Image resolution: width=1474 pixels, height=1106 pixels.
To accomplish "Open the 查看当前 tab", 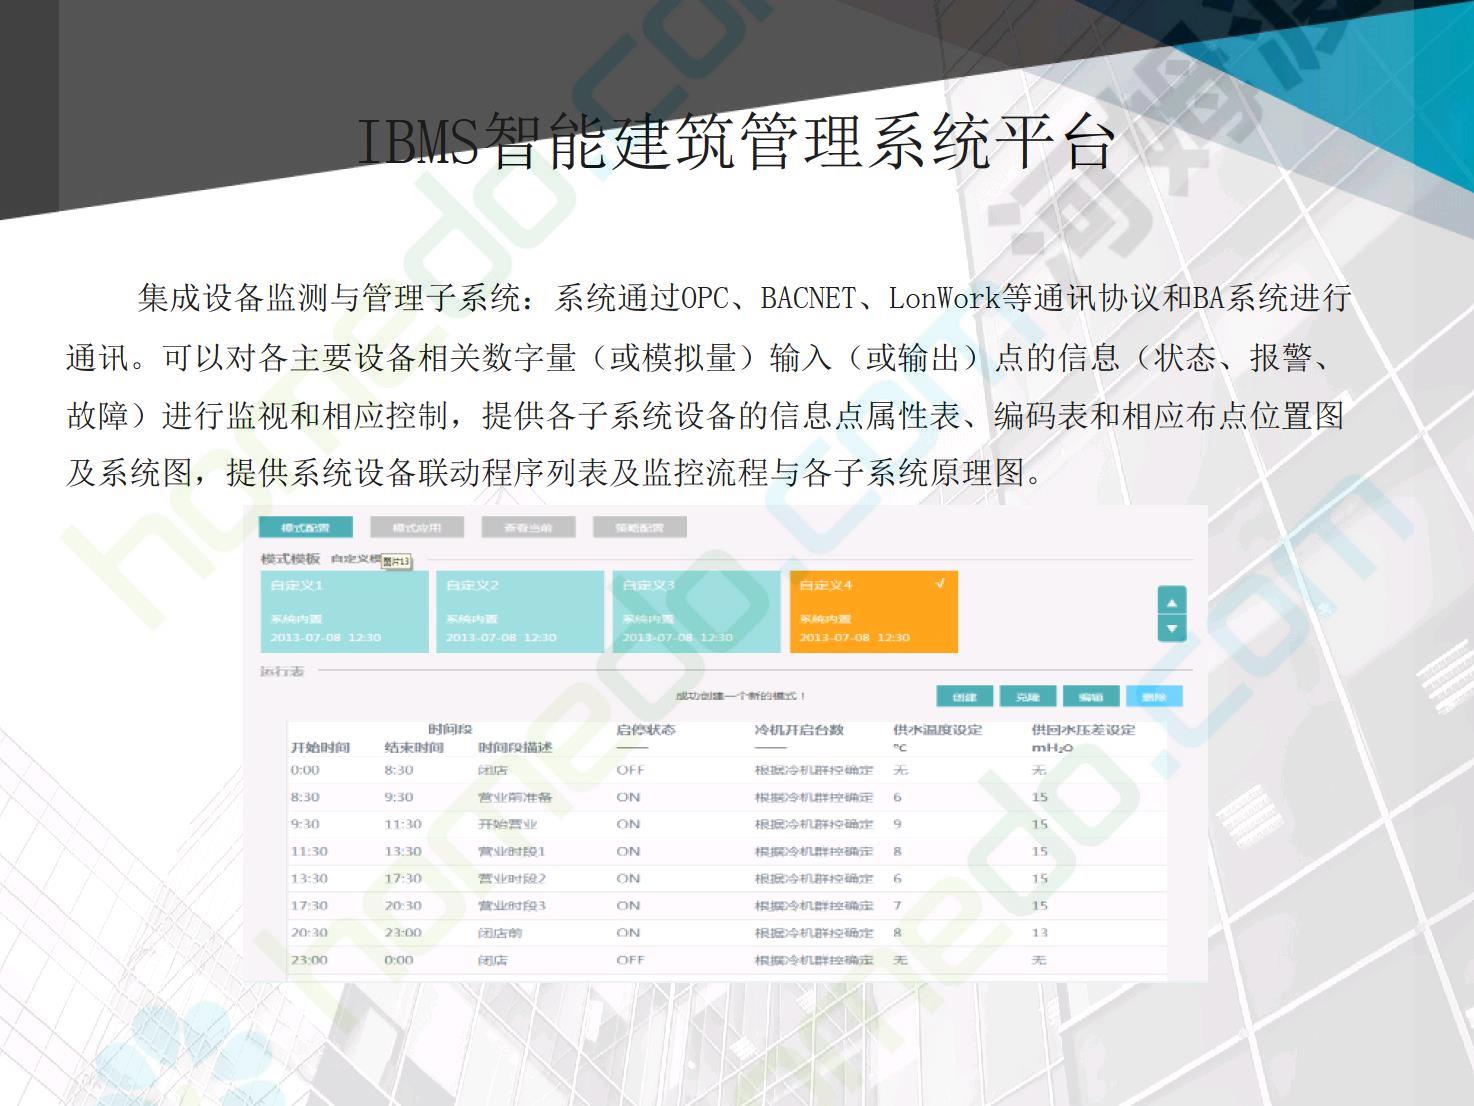I will pyautogui.click(x=528, y=528).
